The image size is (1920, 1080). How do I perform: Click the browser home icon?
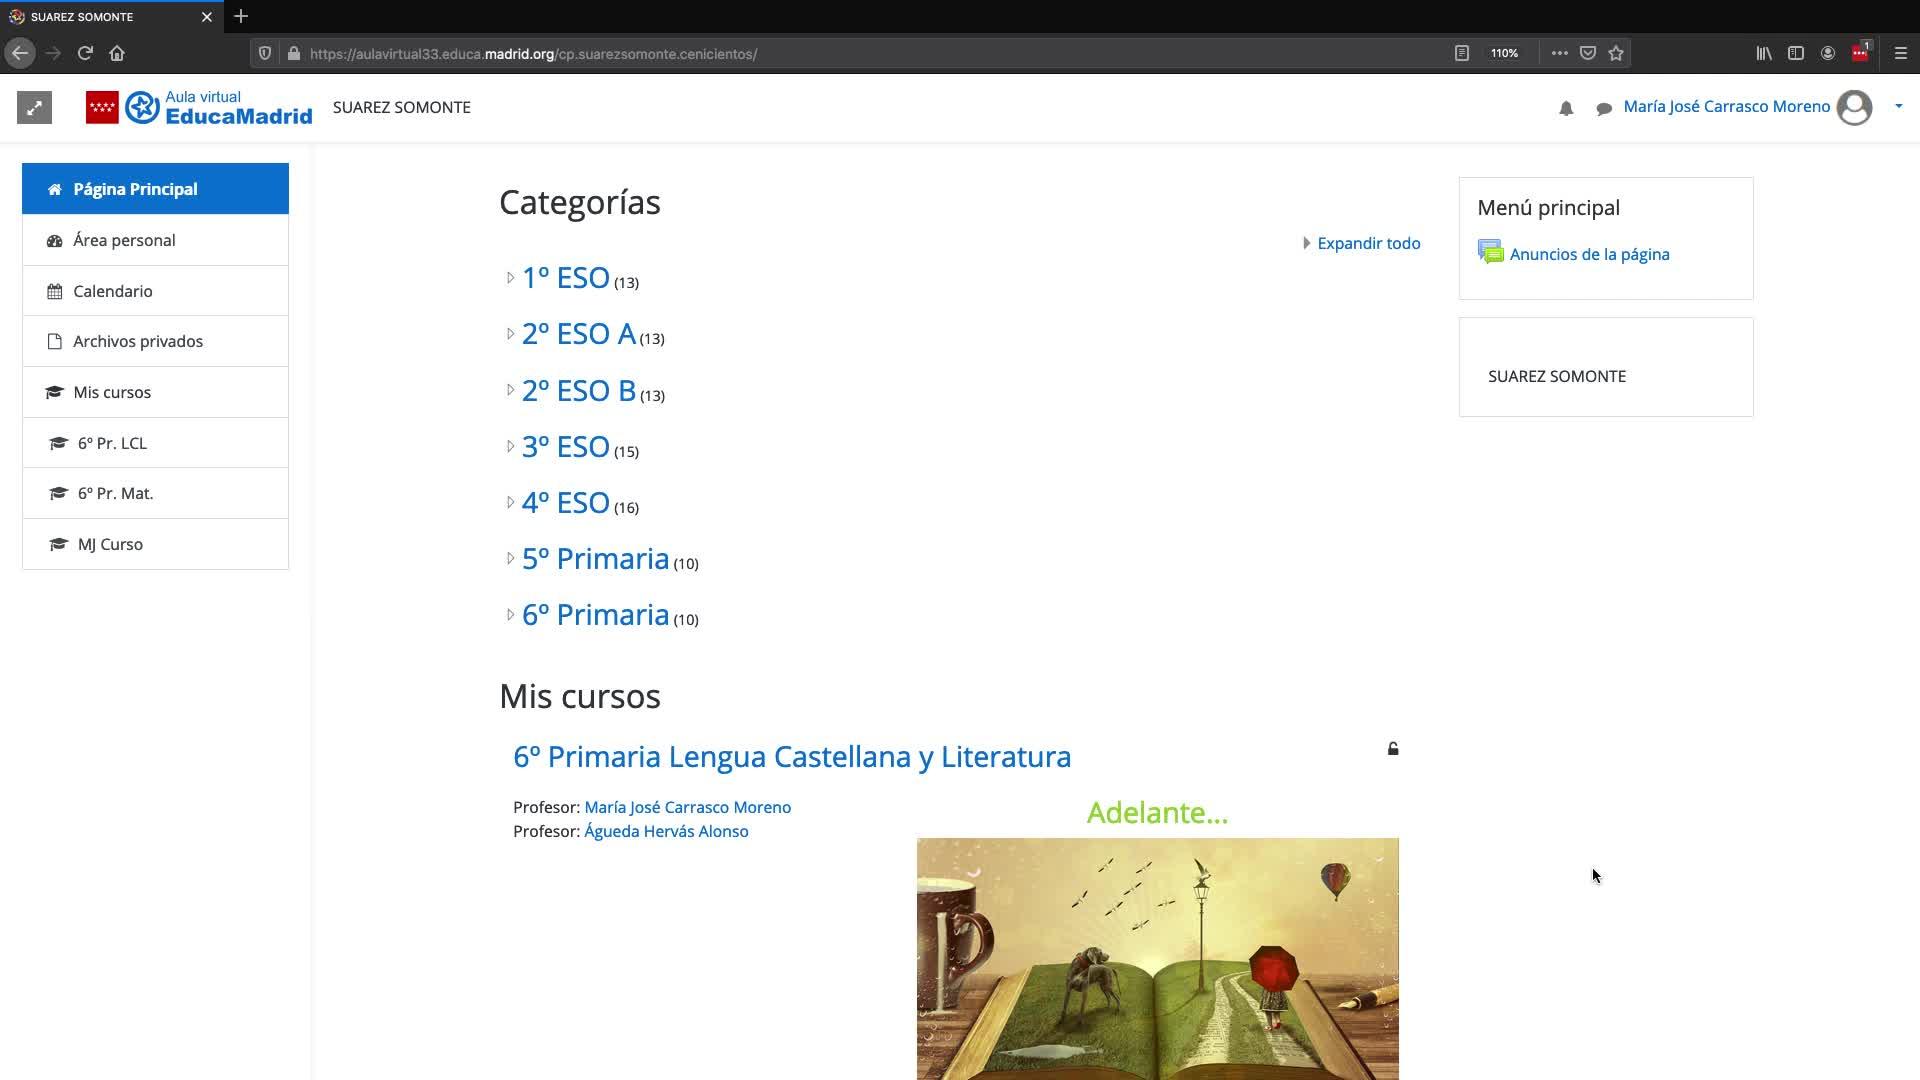tap(117, 53)
